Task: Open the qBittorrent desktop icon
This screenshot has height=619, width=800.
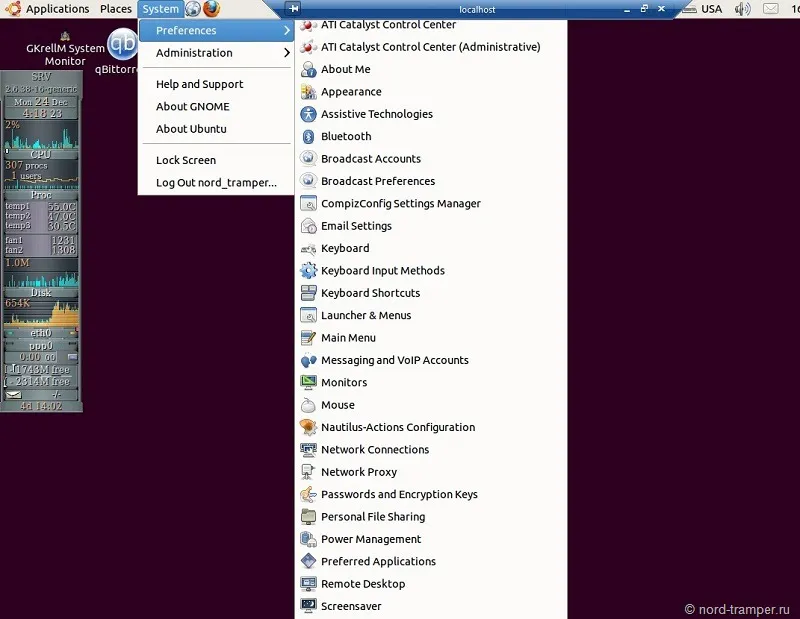Action: [x=121, y=45]
